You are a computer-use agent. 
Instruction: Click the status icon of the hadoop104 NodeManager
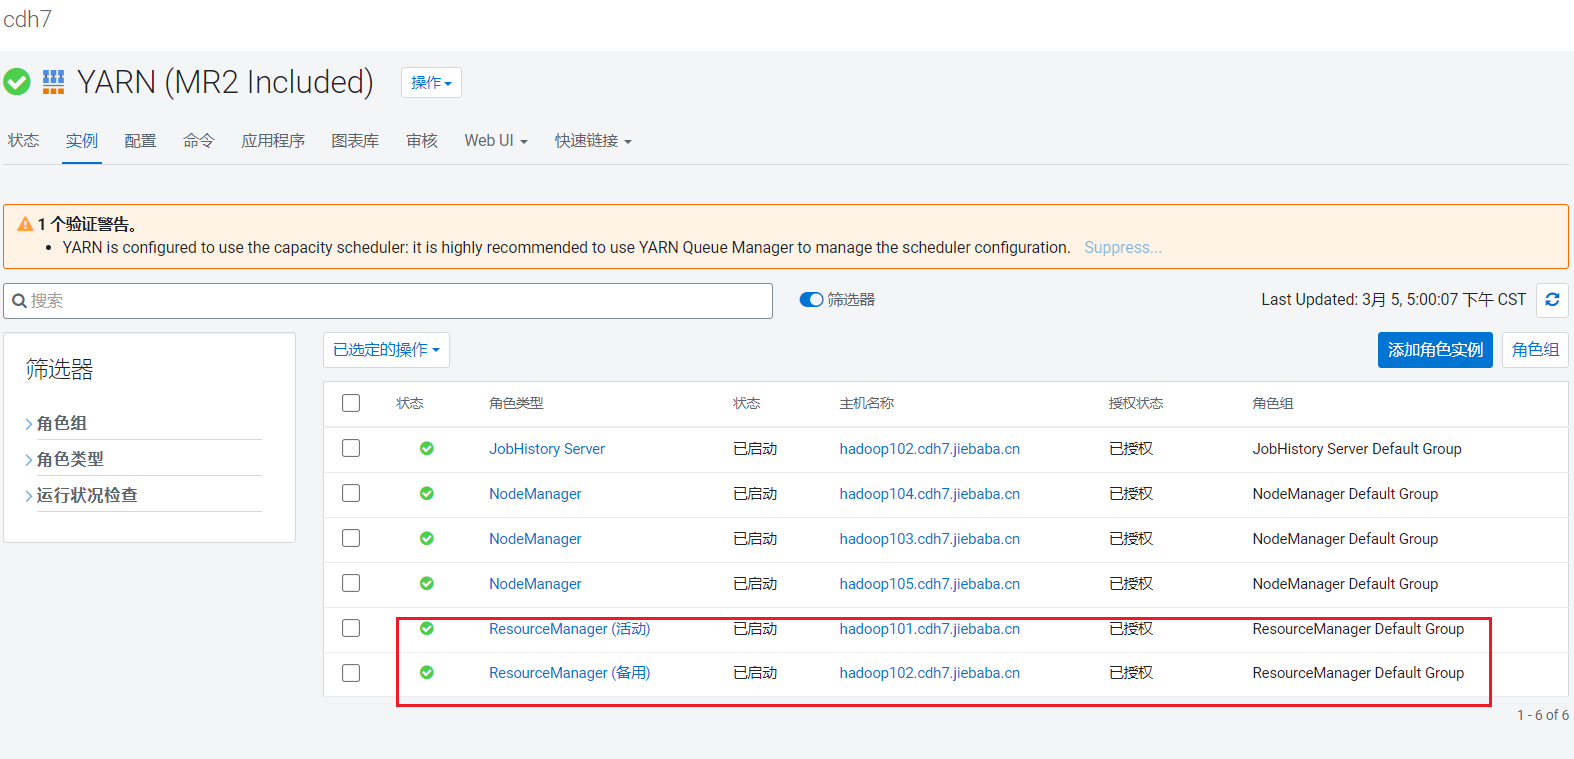click(x=427, y=494)
